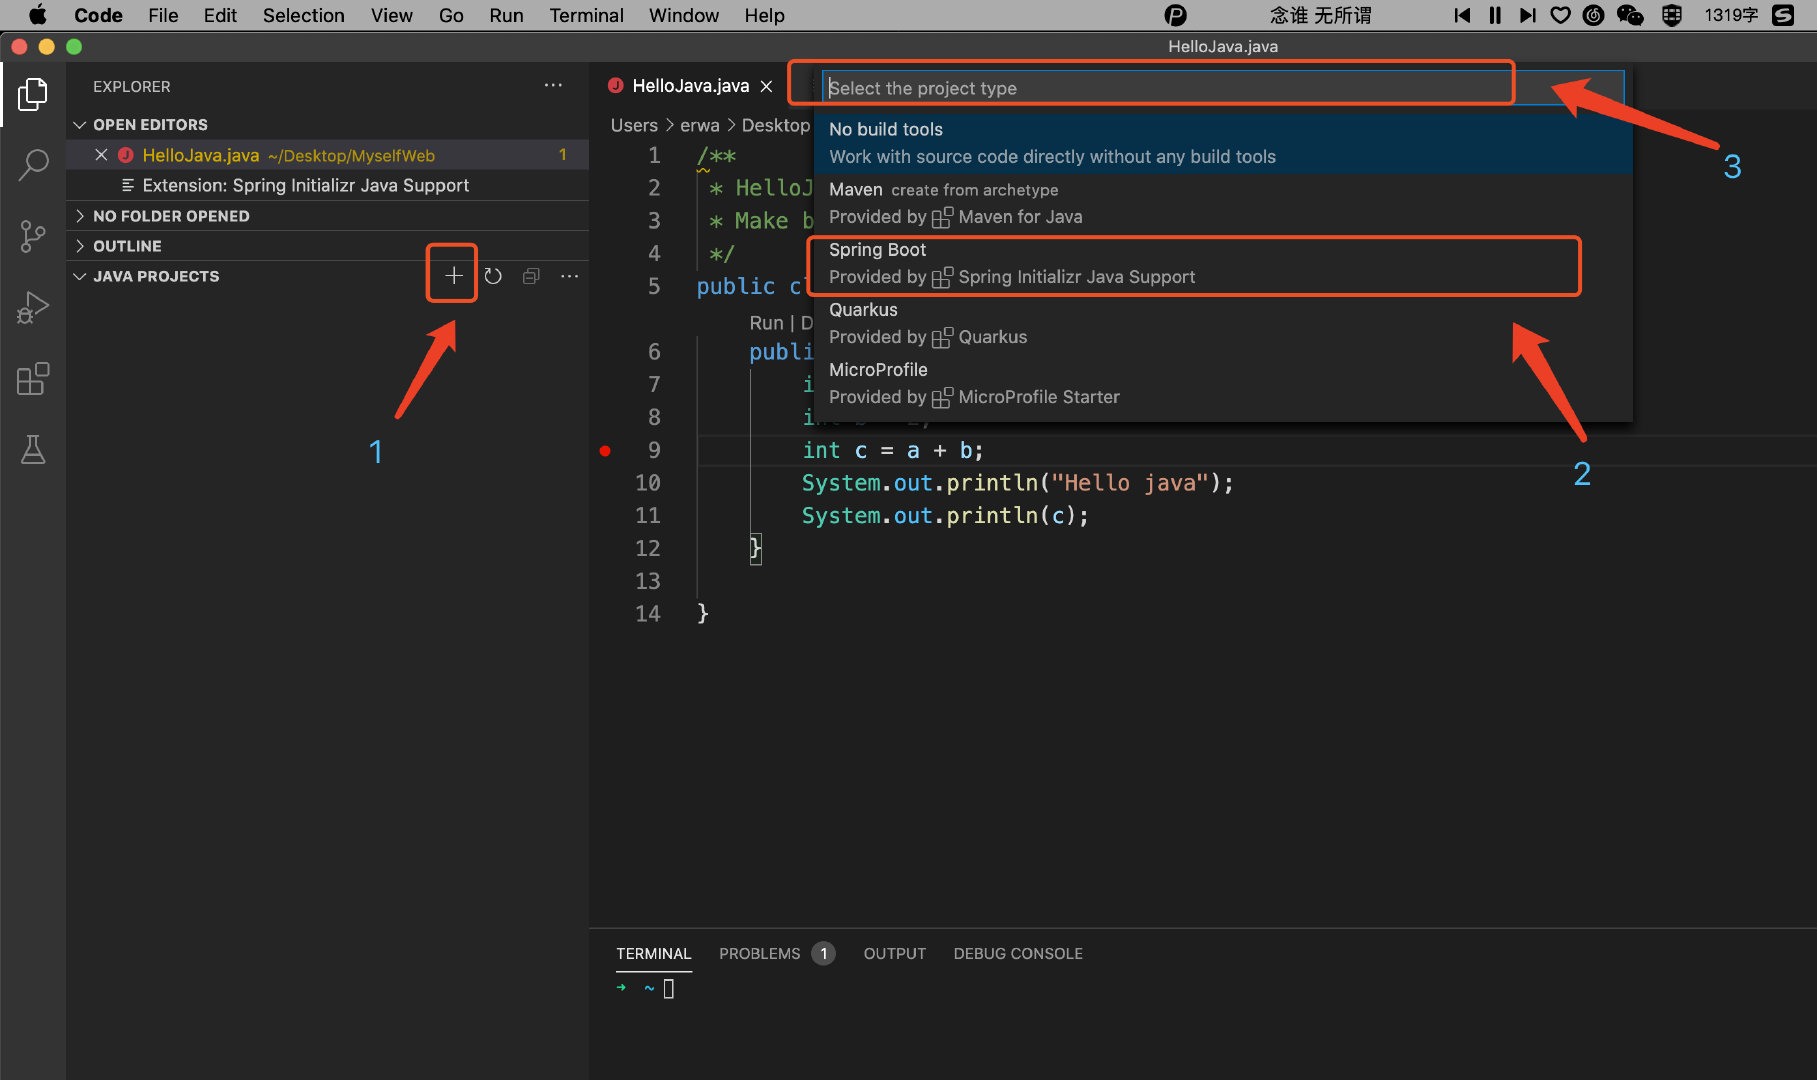
Task: Choose the MicroProfile project type
Action: click(x=1223, y=383)
